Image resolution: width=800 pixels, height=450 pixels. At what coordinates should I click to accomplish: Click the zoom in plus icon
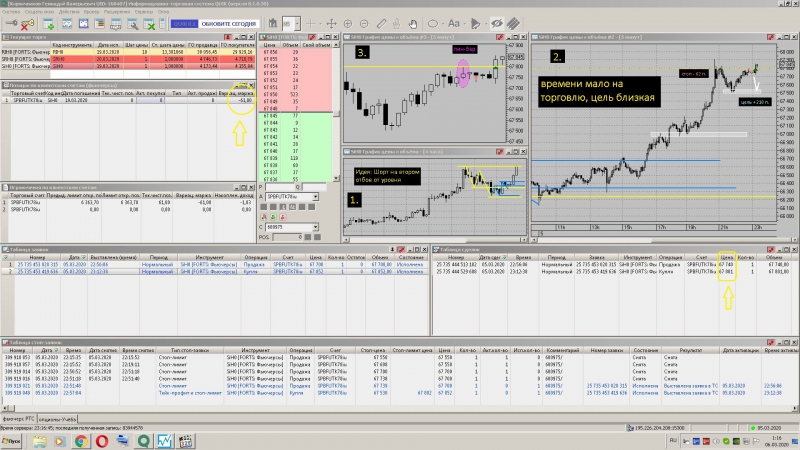pos(348,23)
